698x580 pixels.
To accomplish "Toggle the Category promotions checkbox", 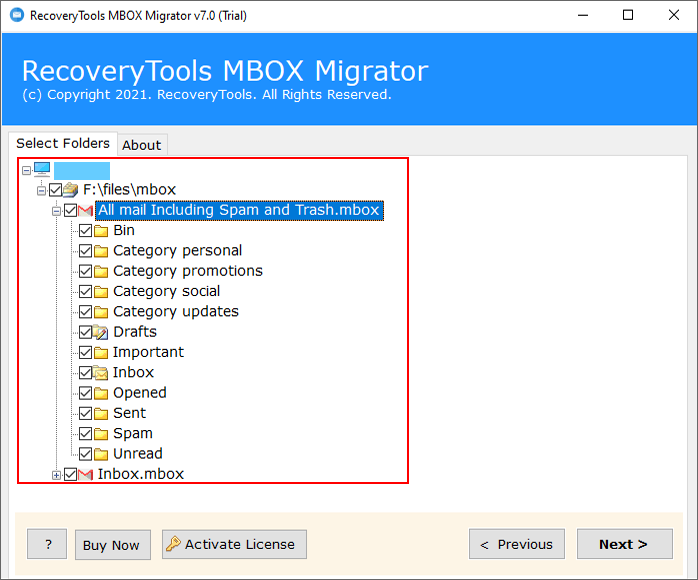I will pos(85,271).
